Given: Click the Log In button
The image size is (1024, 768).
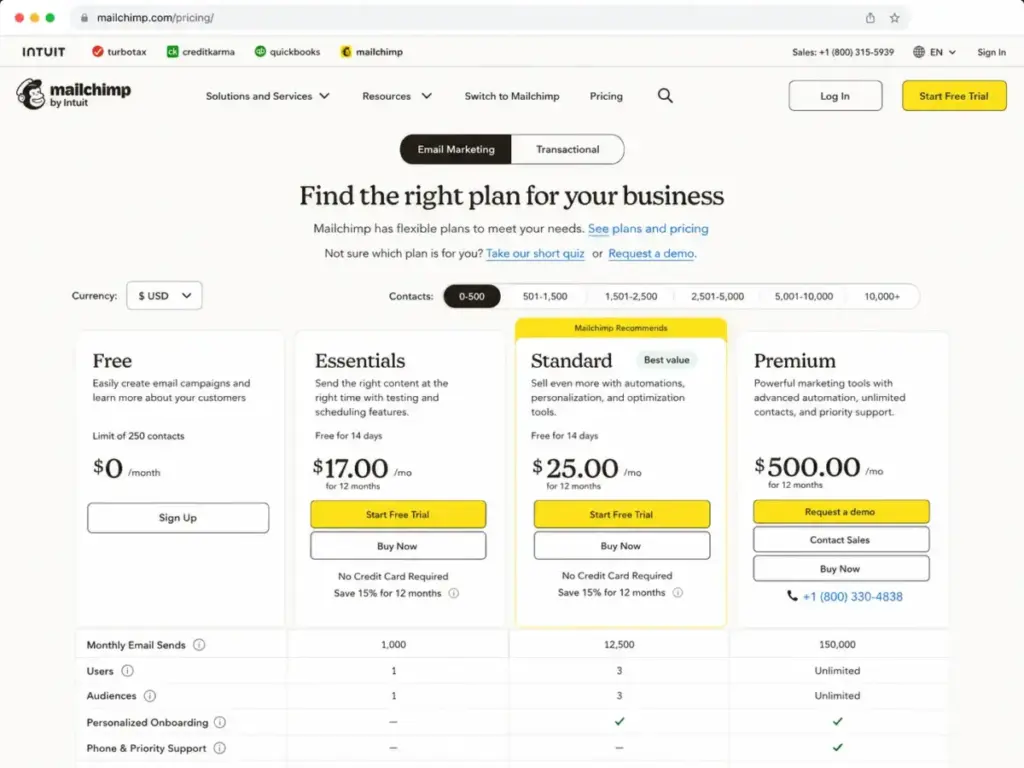Looking at the screenshot, I should (x=835, y=95).
